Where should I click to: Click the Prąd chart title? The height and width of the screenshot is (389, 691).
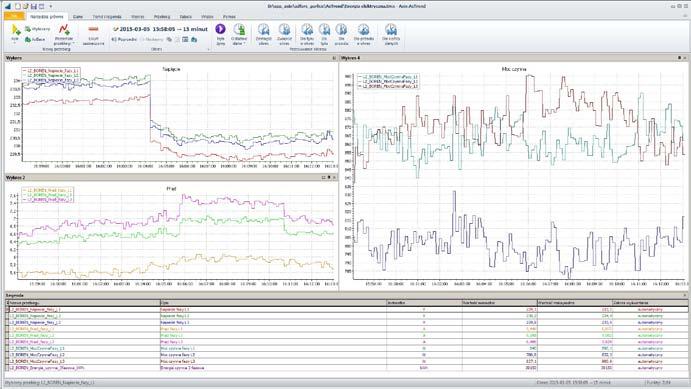point(171,189)
